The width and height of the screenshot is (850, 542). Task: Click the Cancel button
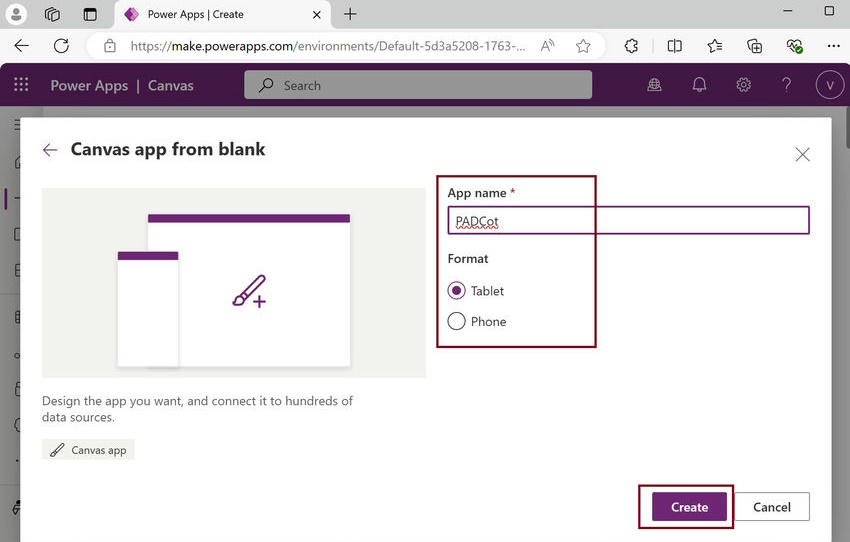coord(771,507)
